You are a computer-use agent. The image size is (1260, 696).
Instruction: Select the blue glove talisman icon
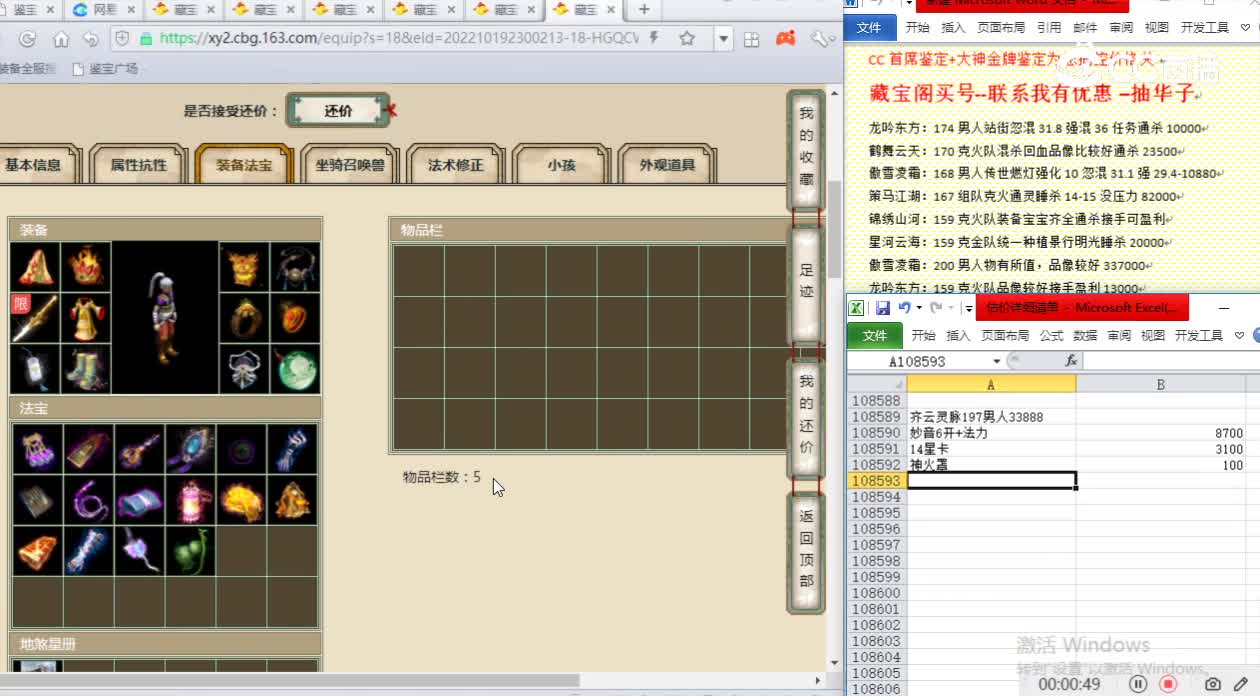292,449
